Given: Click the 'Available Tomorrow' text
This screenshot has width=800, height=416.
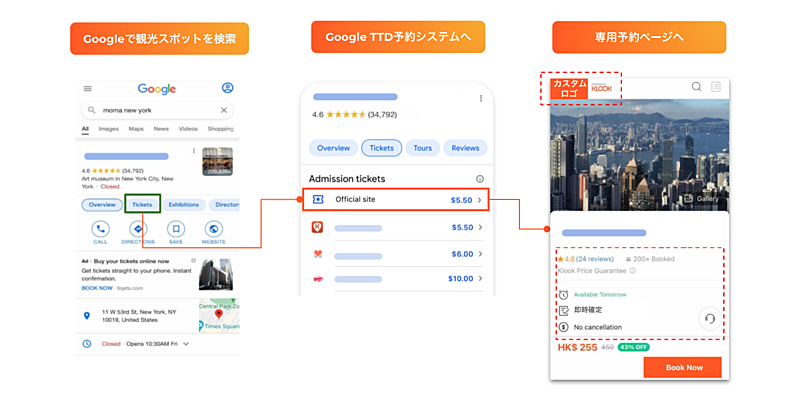Looking at the screenshot, I should (x=600, y=295).
